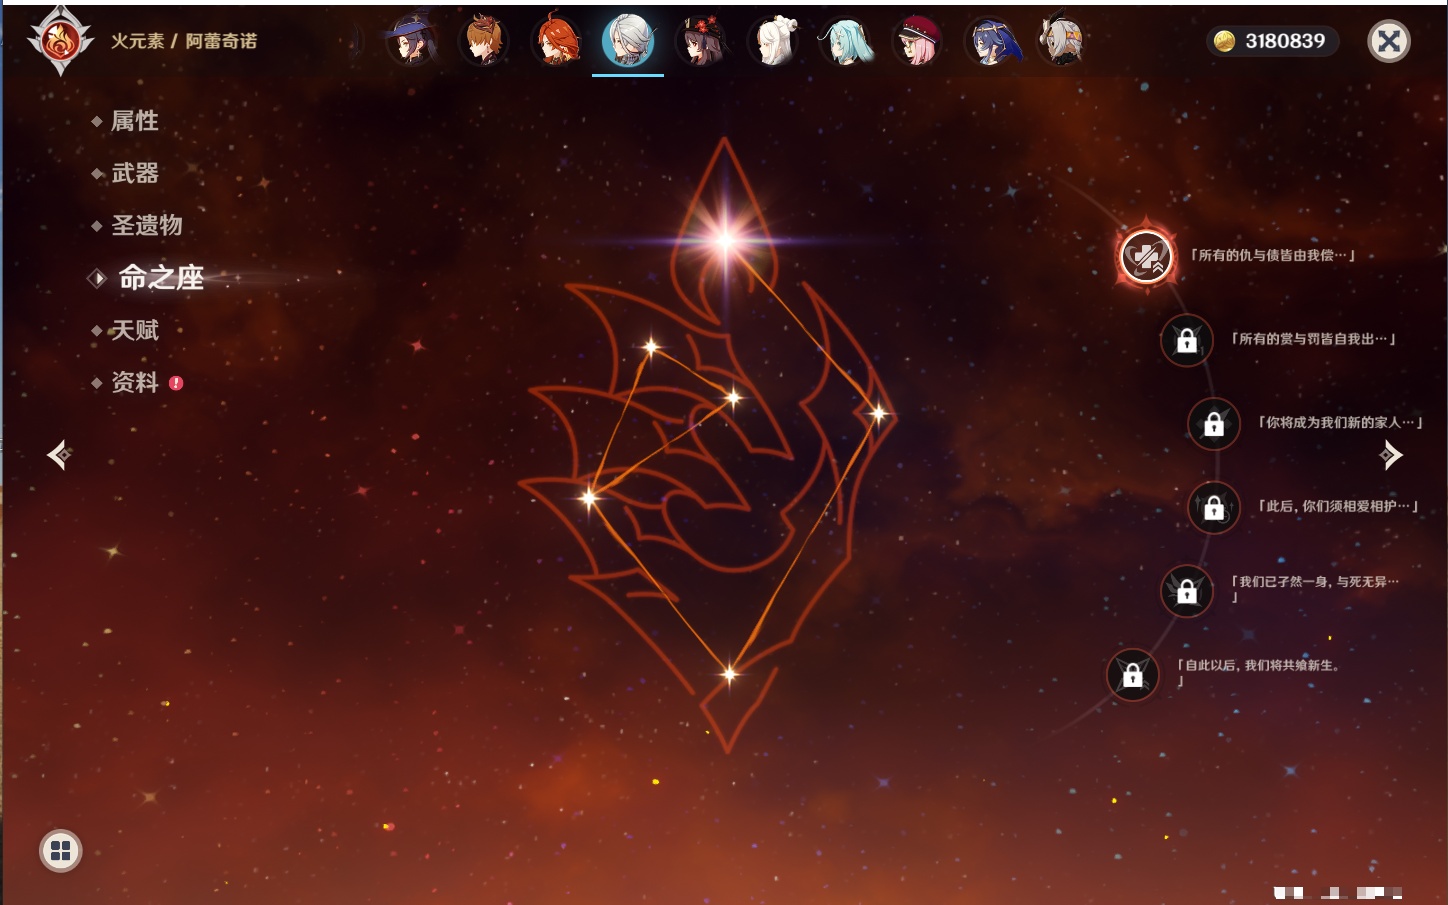
Task: Select the purple witch hat character avatar
Action: click(x=410, y=42)
